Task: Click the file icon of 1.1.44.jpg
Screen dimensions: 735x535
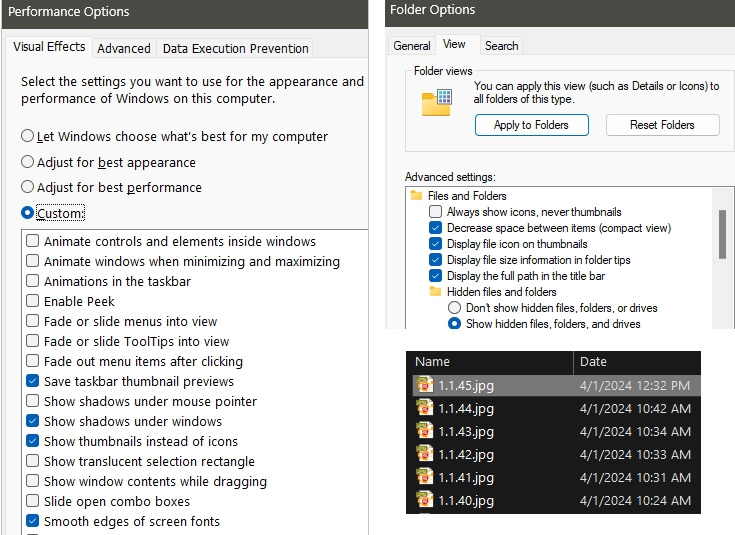Action: point(425,408)
